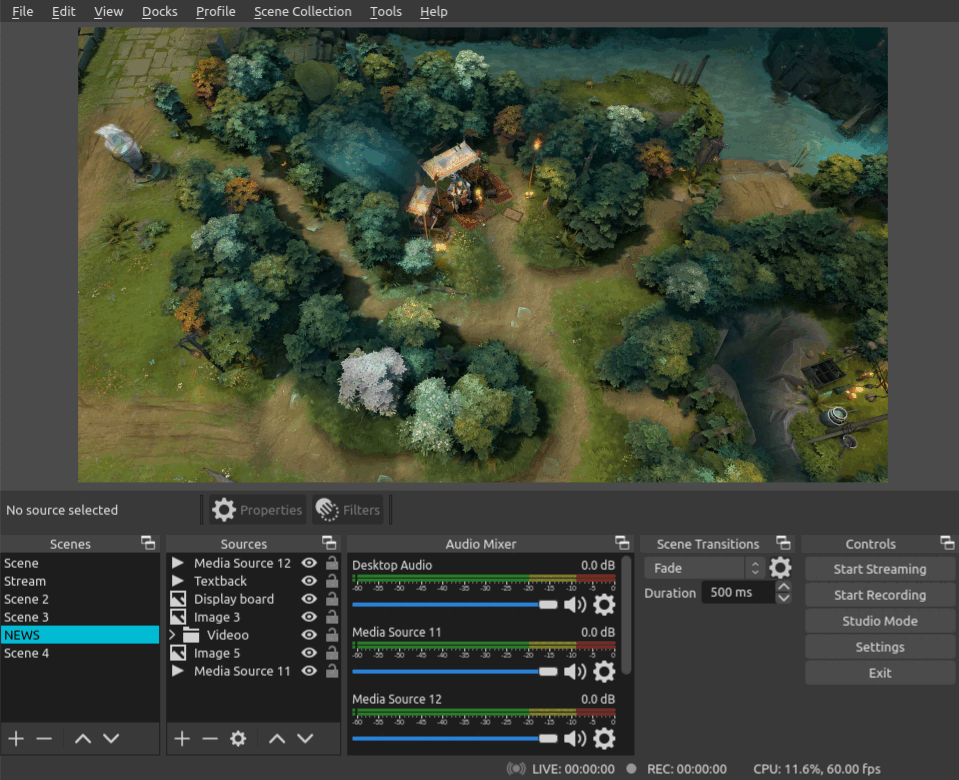This screenshot has width=959, height=780.
Task: Remove the selected source with minus icon
Action: [209, 739]
